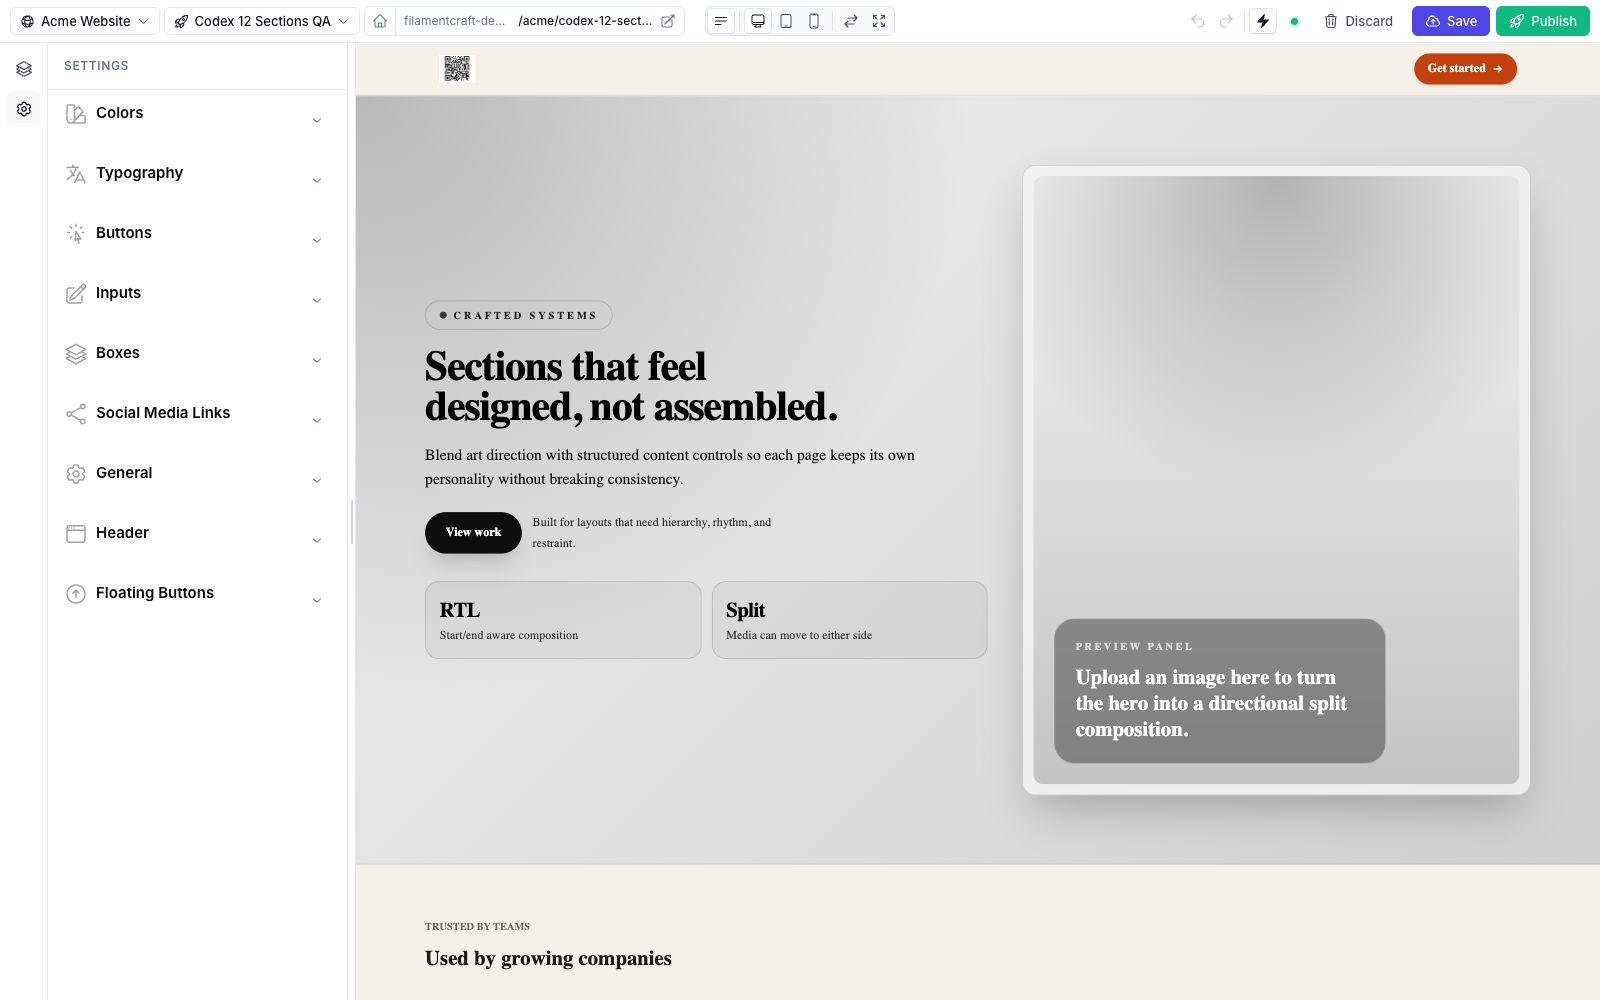Image resolution: width=1600 pixels, height=1000 pixels.
Task: Publish the page
Action: point(1543,21)
